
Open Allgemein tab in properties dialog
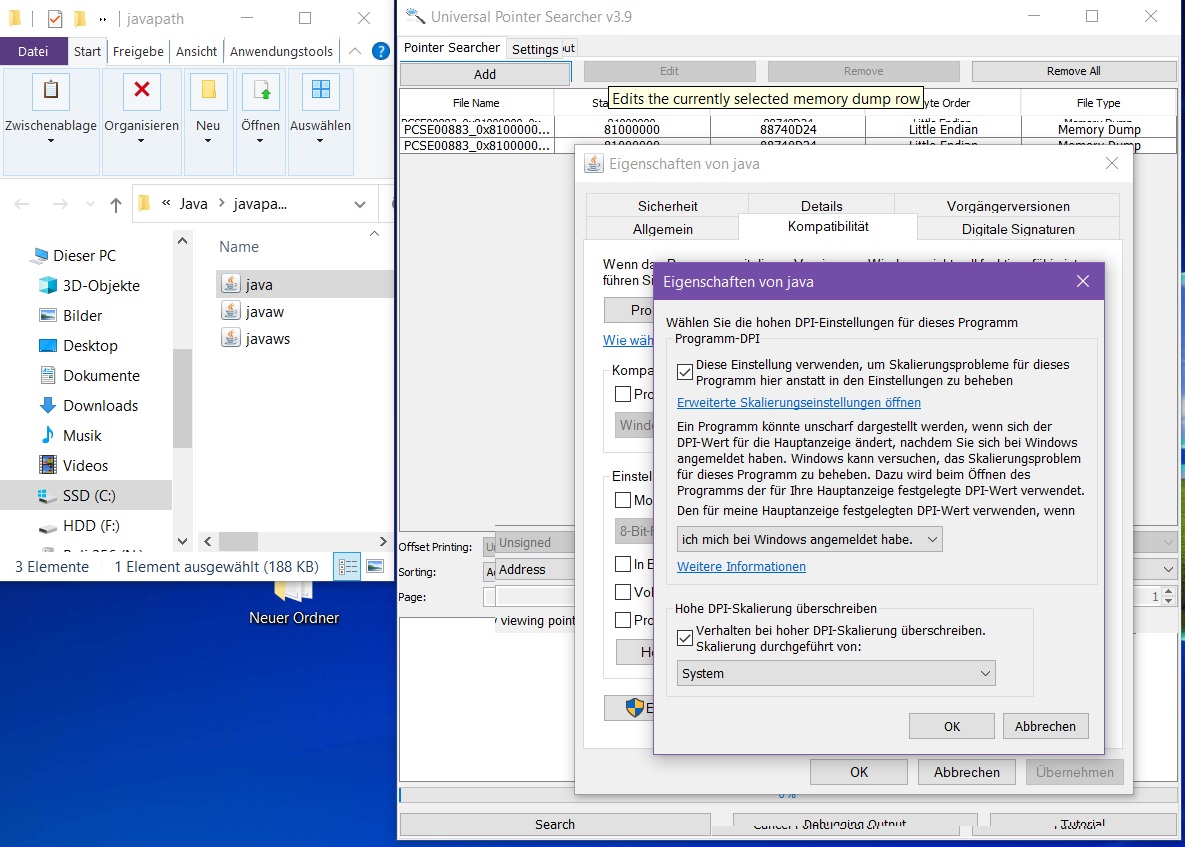[x=663, y=229]
